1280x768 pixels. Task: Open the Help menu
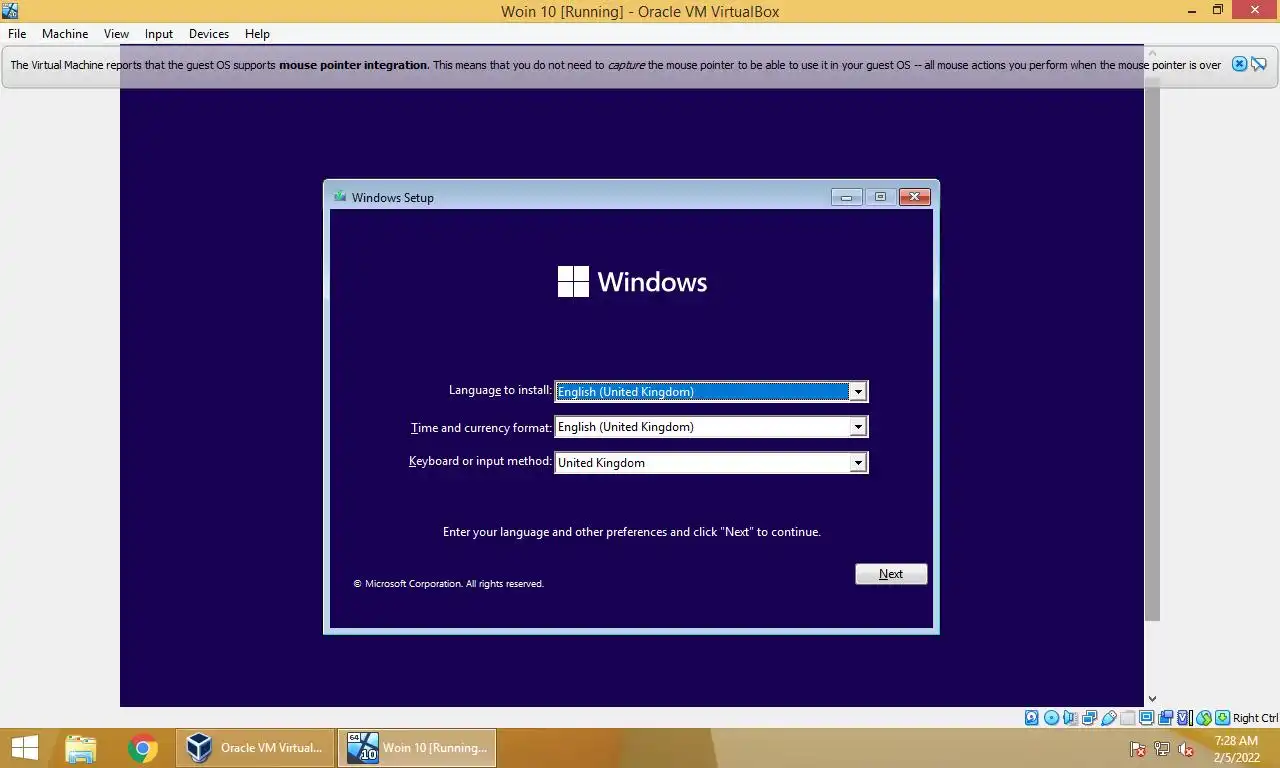click(257, 33)
